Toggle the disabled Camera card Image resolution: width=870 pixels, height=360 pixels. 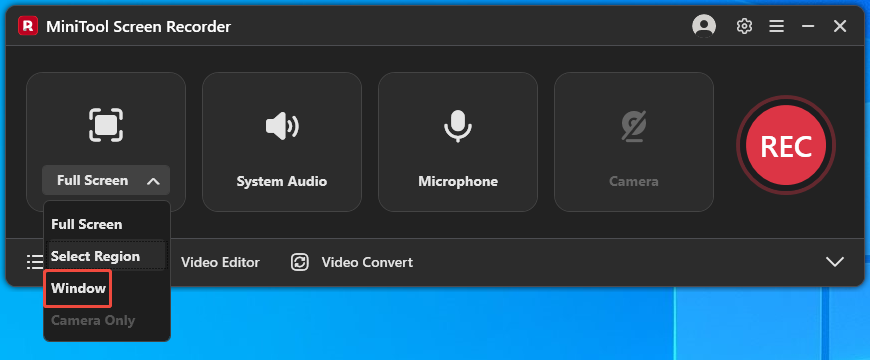[x=634, y=142]
